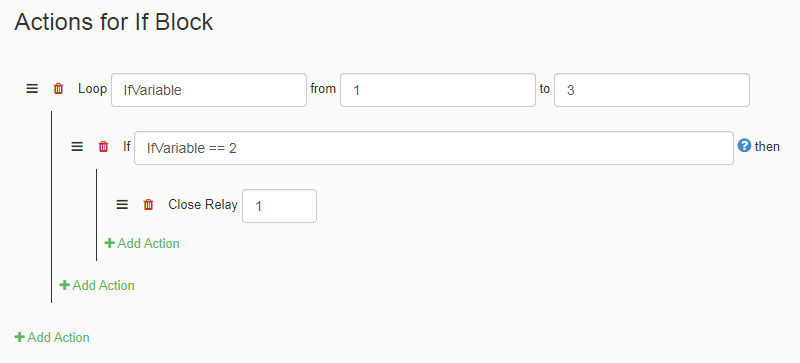Click the Loop from value field
This screenshot has width=800, height=363.
pyautogui.click(x=438, y=90)
